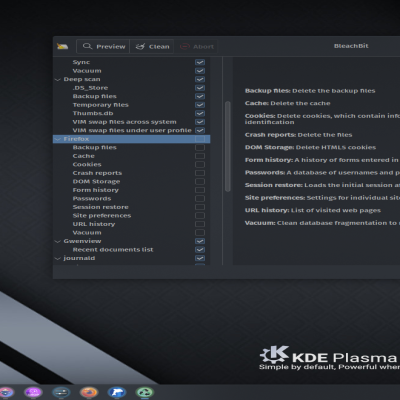Select the Session restore tree row
Viewport: 400px width, 400px height.
pos(132,207)
